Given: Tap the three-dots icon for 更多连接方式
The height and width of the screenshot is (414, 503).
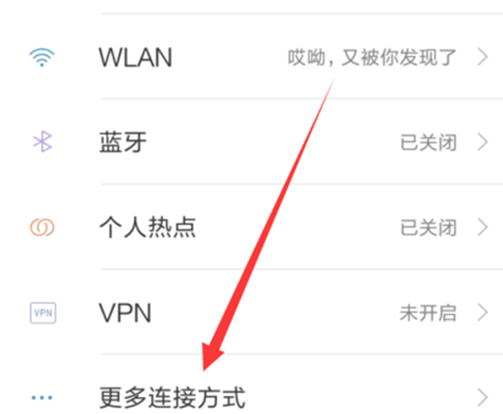Looking at the screenshot, I should 42,397.
